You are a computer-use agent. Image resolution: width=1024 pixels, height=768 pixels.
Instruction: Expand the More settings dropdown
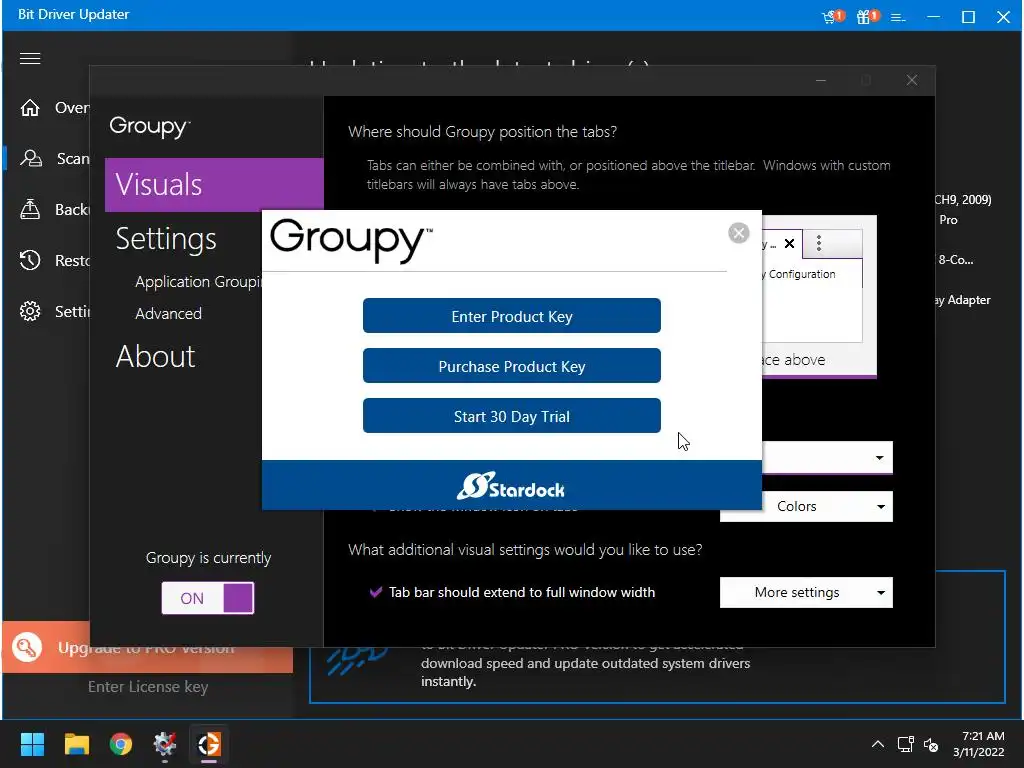[806, 592]
